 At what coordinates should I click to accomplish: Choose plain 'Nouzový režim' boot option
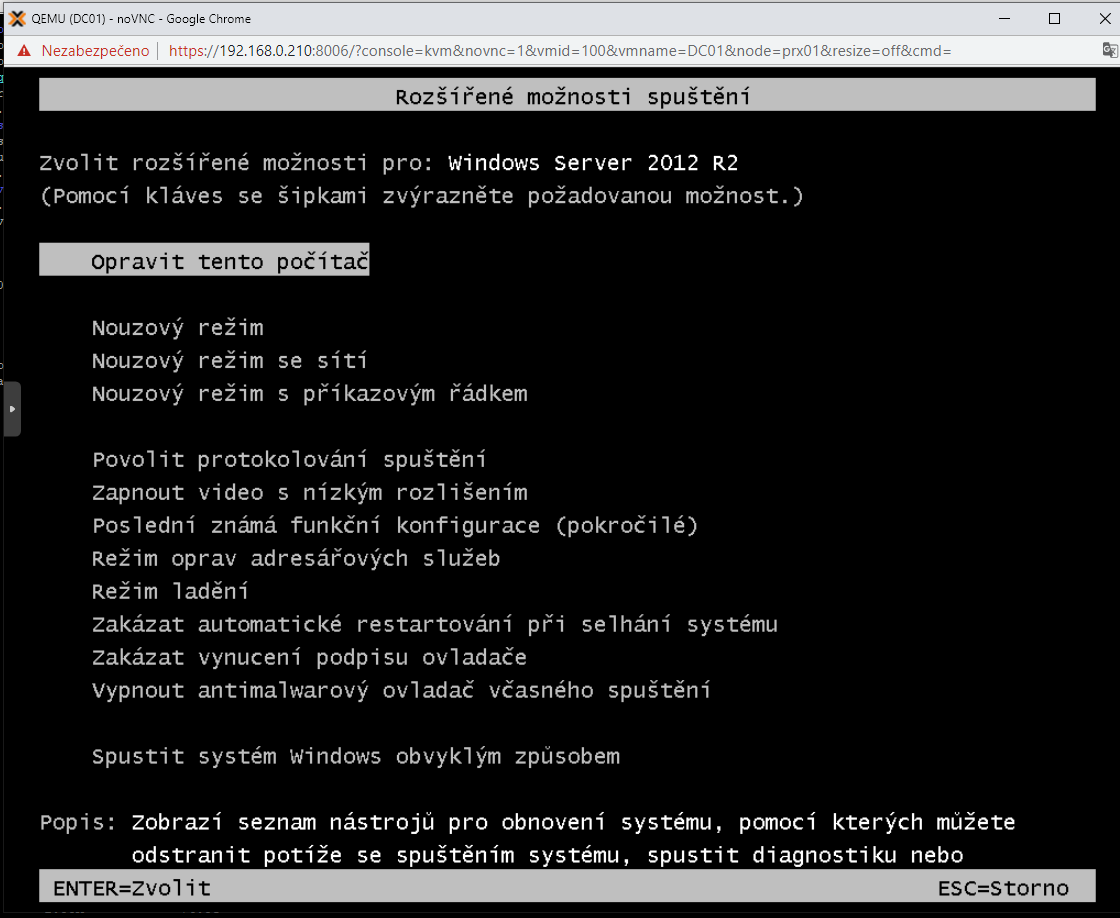point(177,328)
